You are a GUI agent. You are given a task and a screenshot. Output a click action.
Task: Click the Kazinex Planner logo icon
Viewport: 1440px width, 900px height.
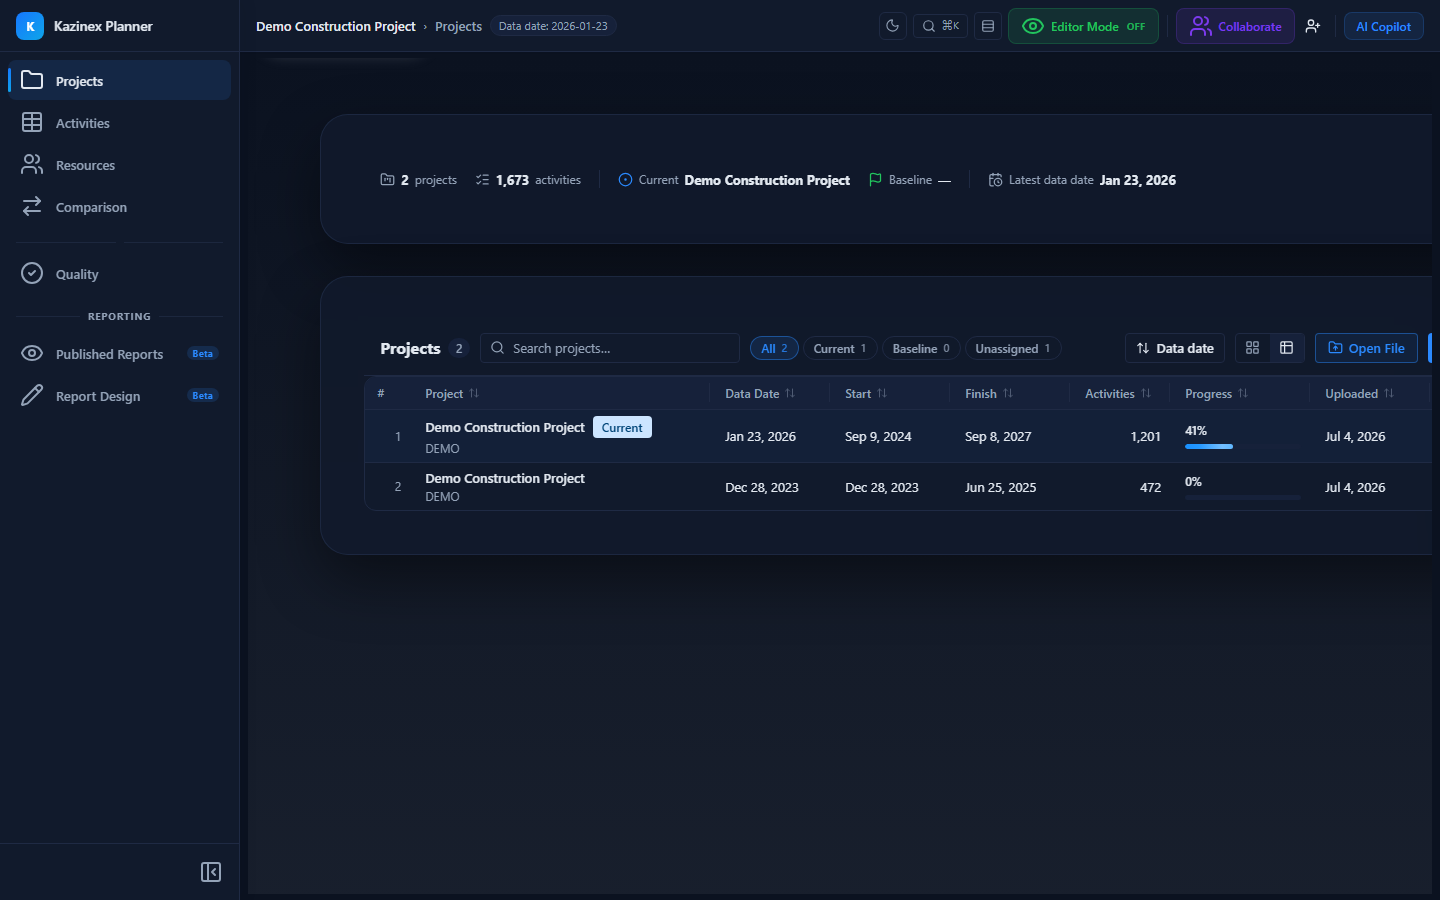click(x=30, y=26)
